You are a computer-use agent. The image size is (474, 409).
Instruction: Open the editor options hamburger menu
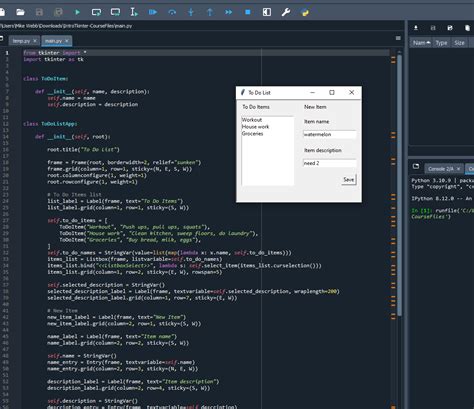[x=398, y=38]
